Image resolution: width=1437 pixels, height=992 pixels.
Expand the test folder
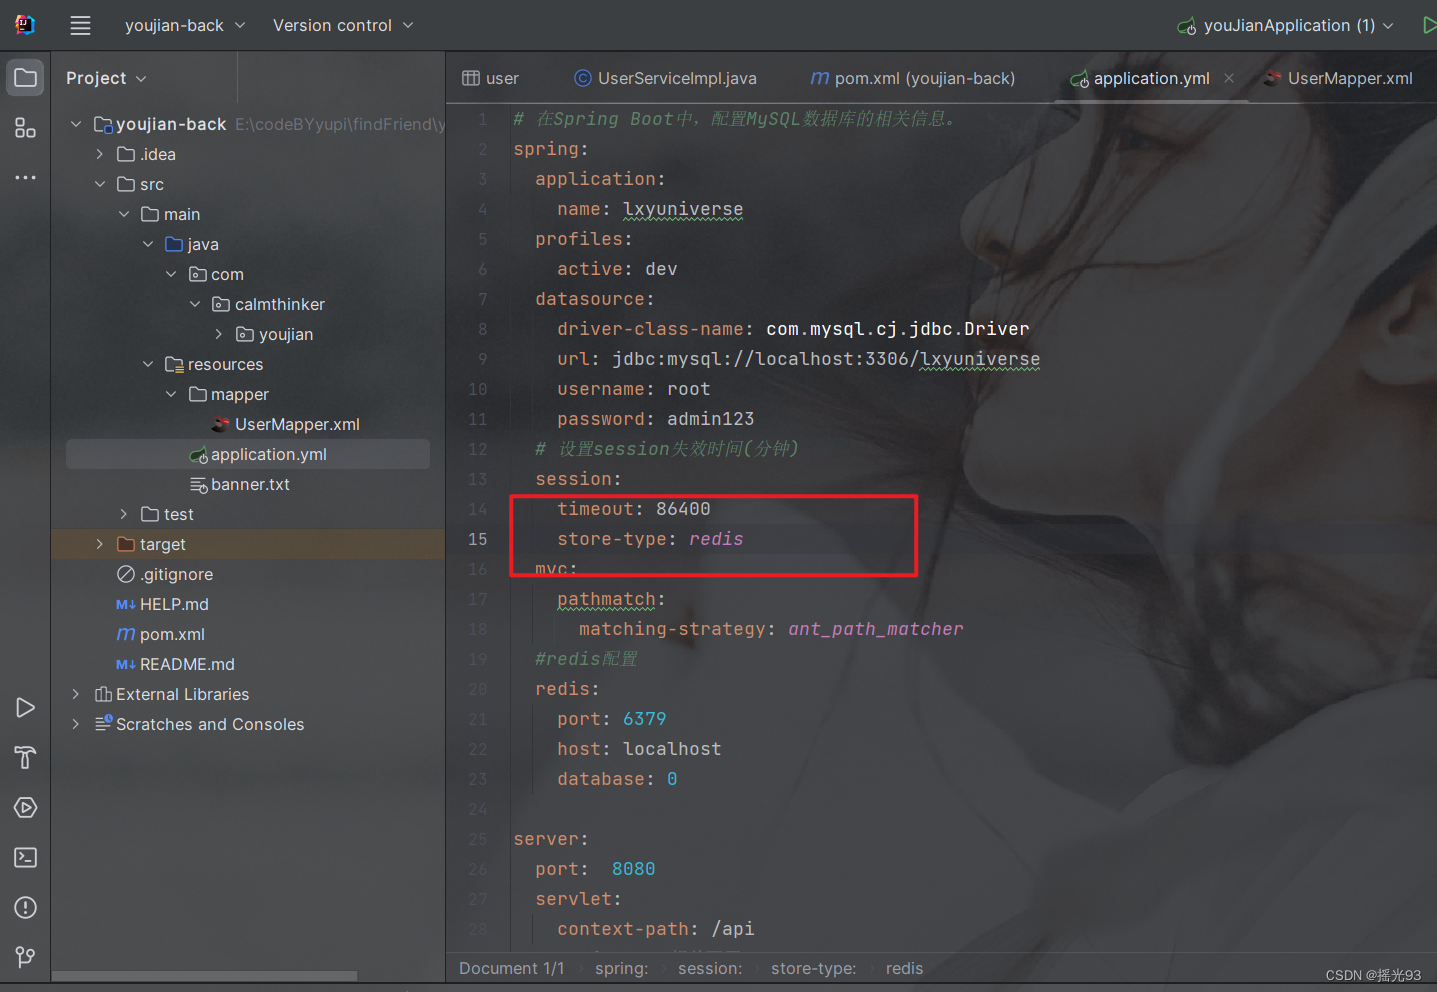pos(124,514)
